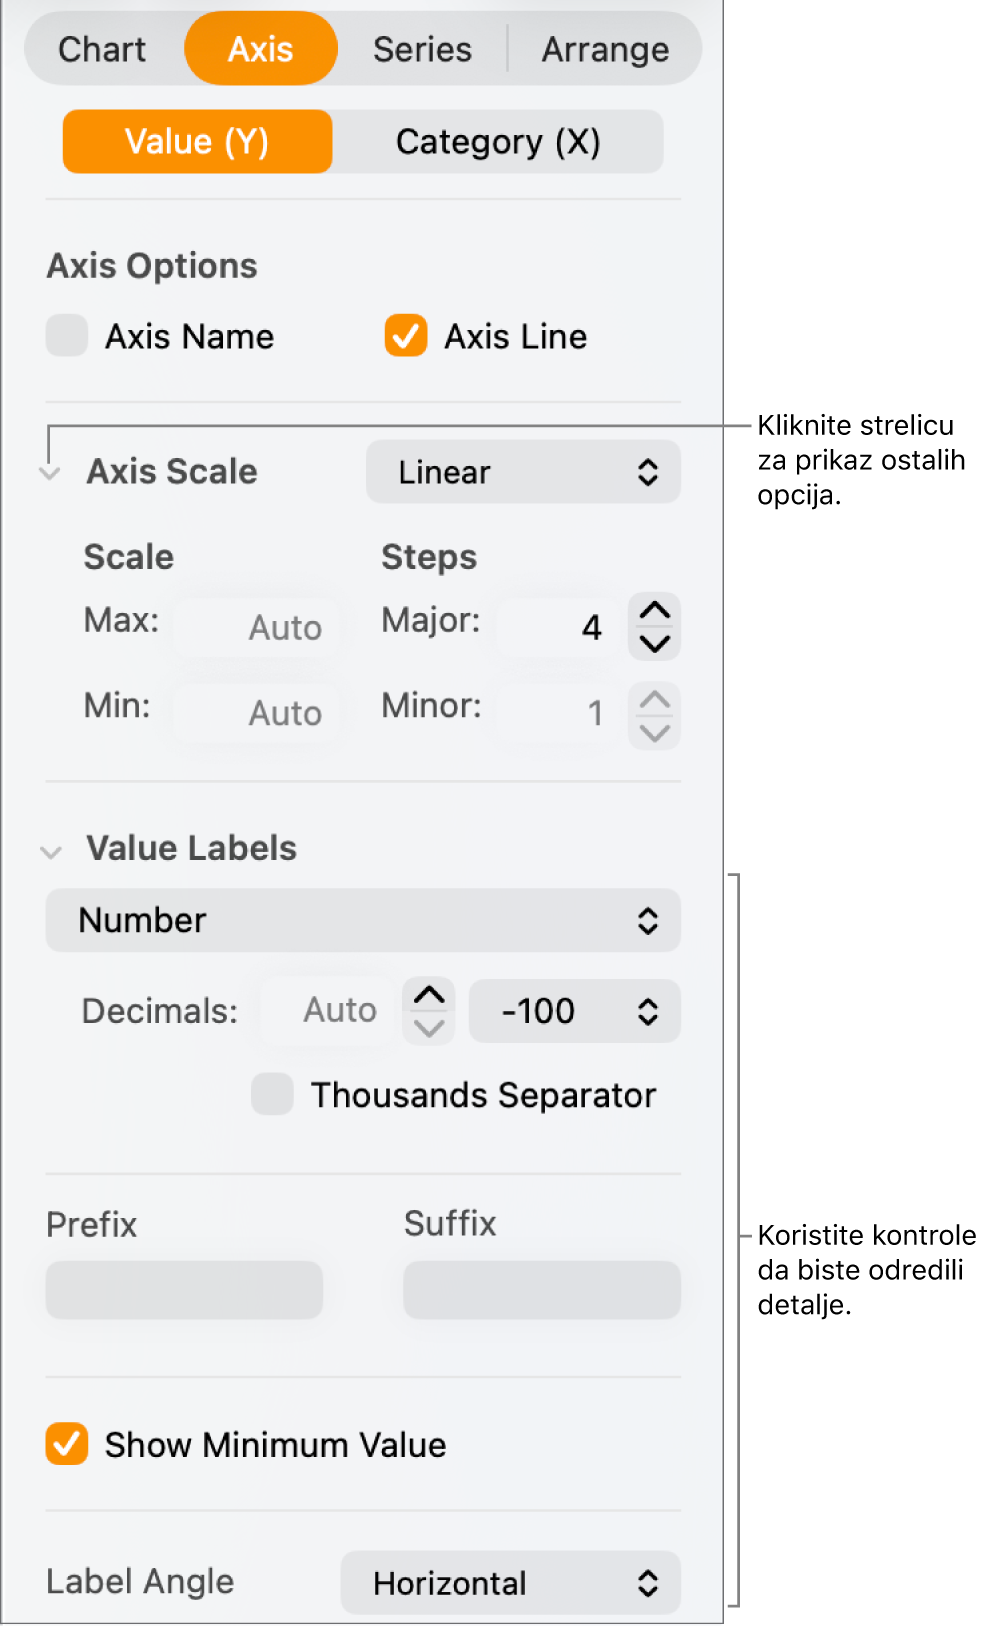This screenshot has height=1626, width=999.
Task: Decrease the Minor steps value
Action: tap(654, 733)
